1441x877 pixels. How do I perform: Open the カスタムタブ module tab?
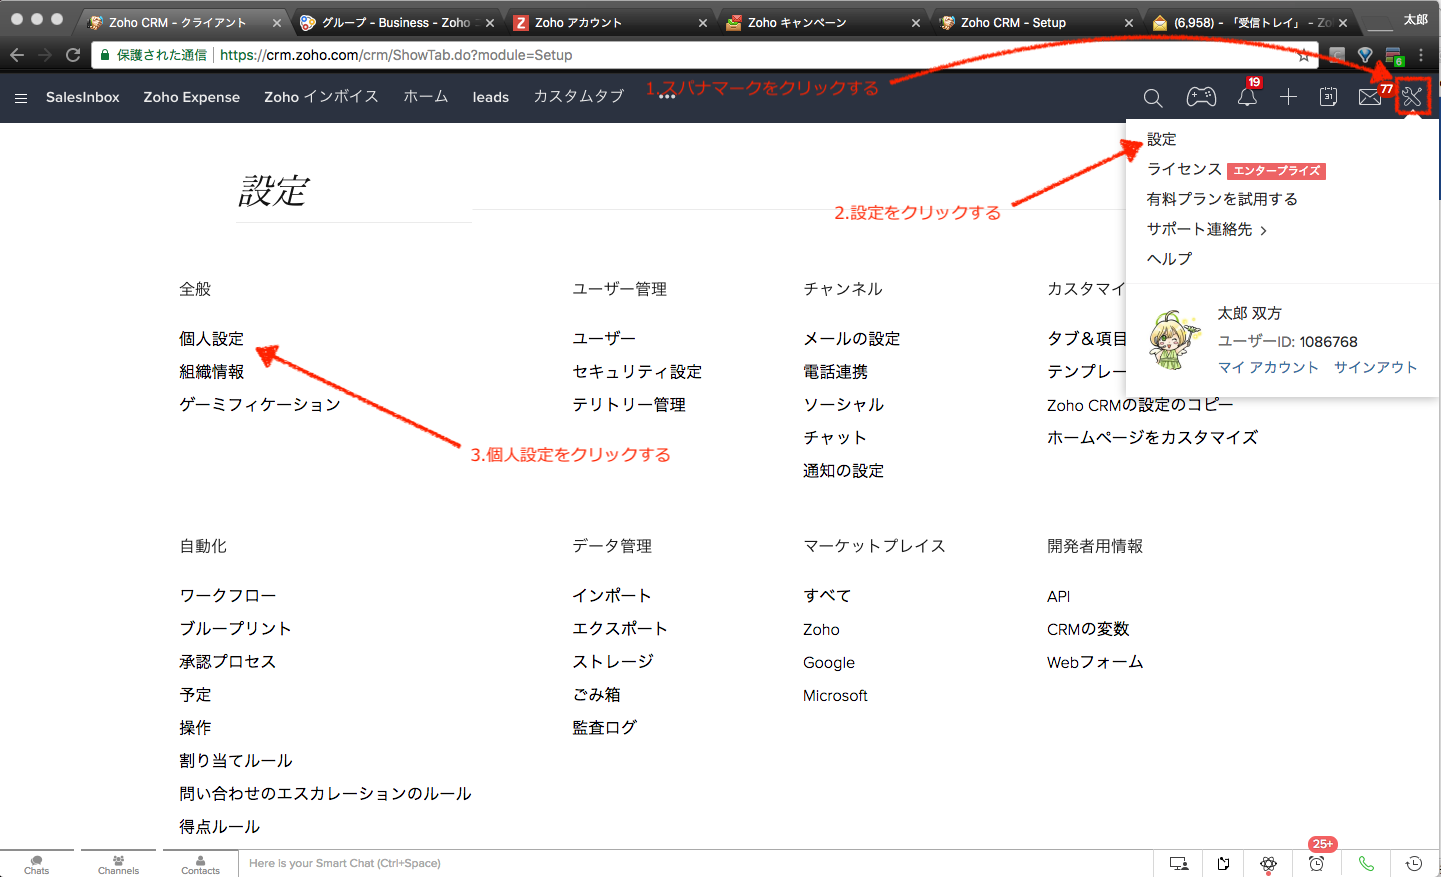coord(578,97)
